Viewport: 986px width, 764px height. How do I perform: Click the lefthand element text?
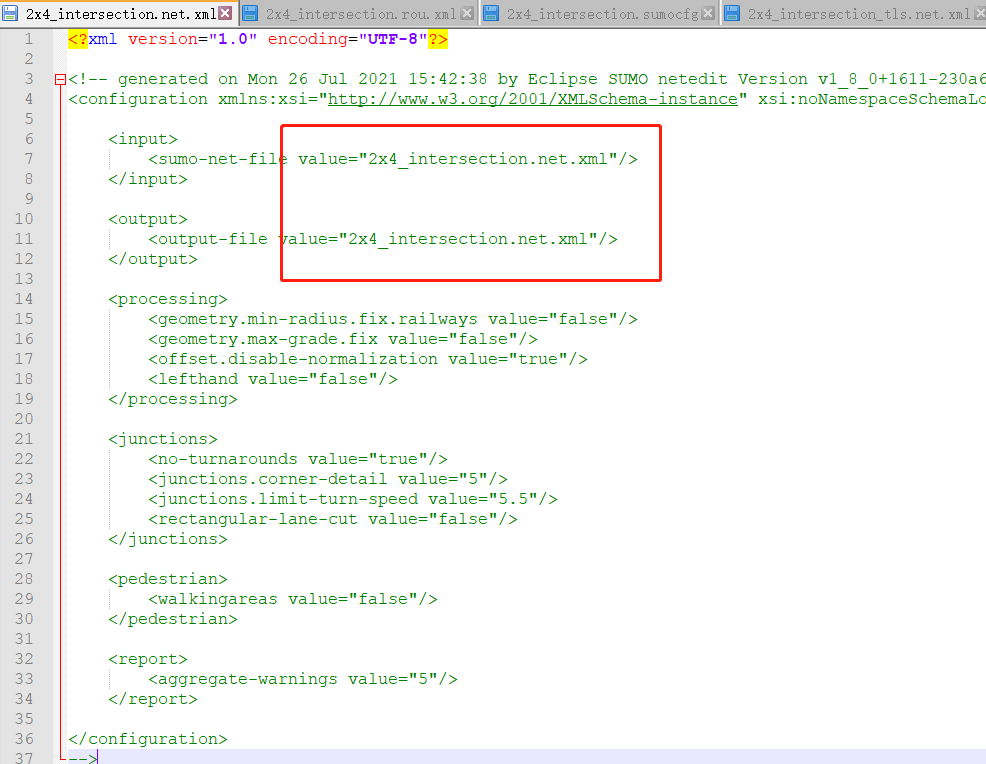(196, 378)
